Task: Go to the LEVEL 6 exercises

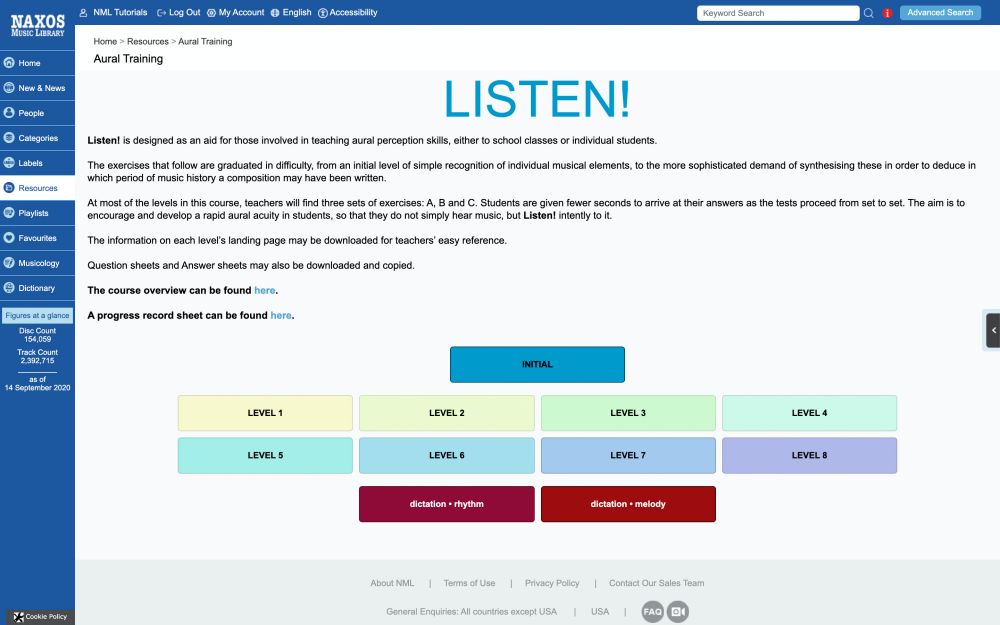Action: click(446, 455)
